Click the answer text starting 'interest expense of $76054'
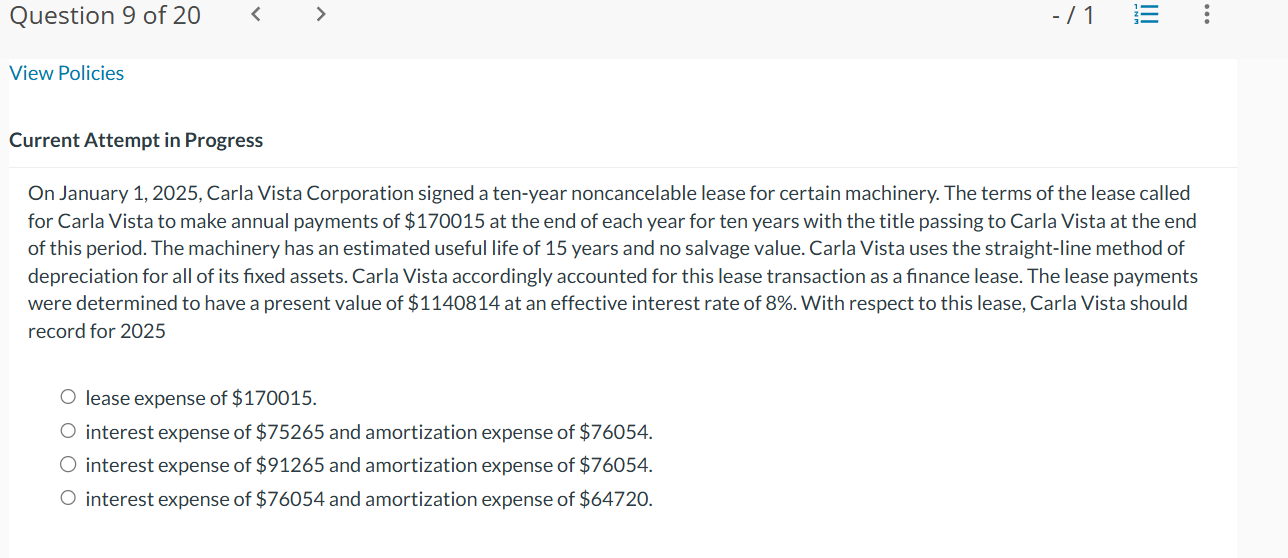Screen dimensions: 1288x558 tap(368, 499)
